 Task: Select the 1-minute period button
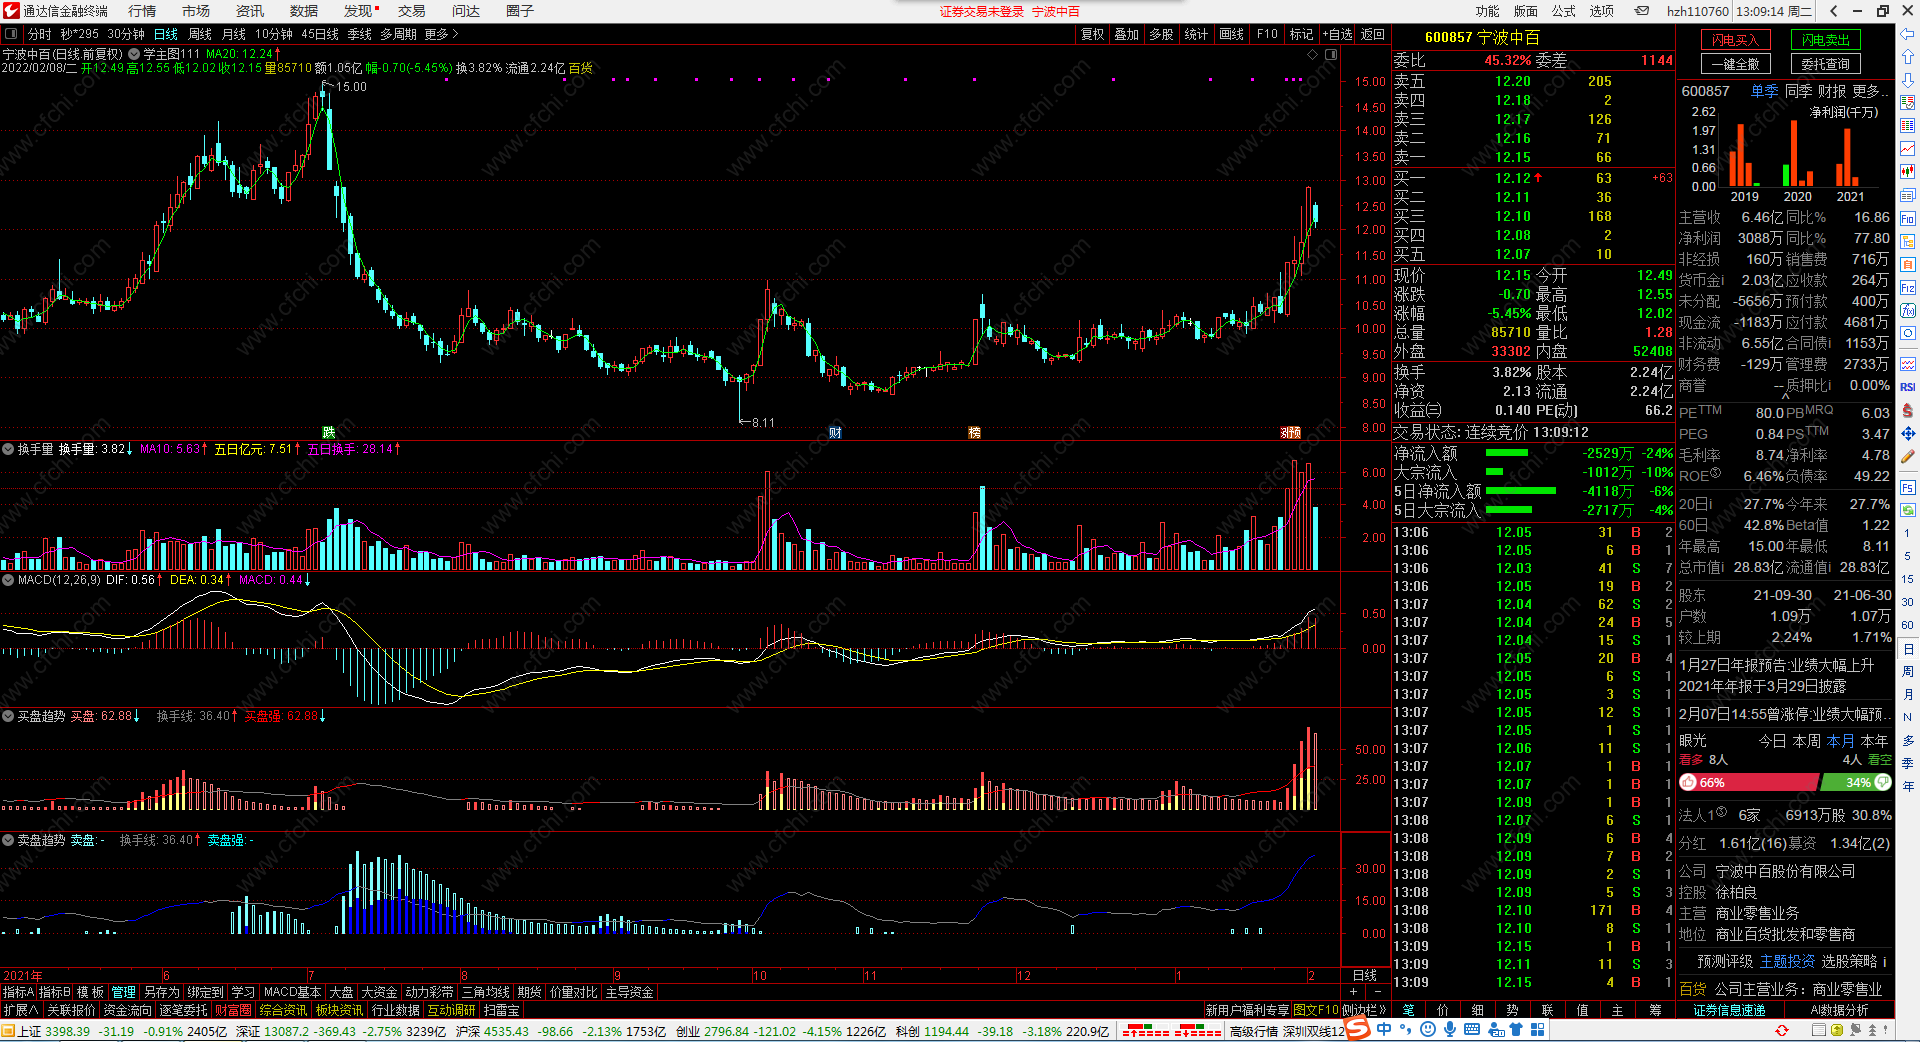pos(1907,533)
